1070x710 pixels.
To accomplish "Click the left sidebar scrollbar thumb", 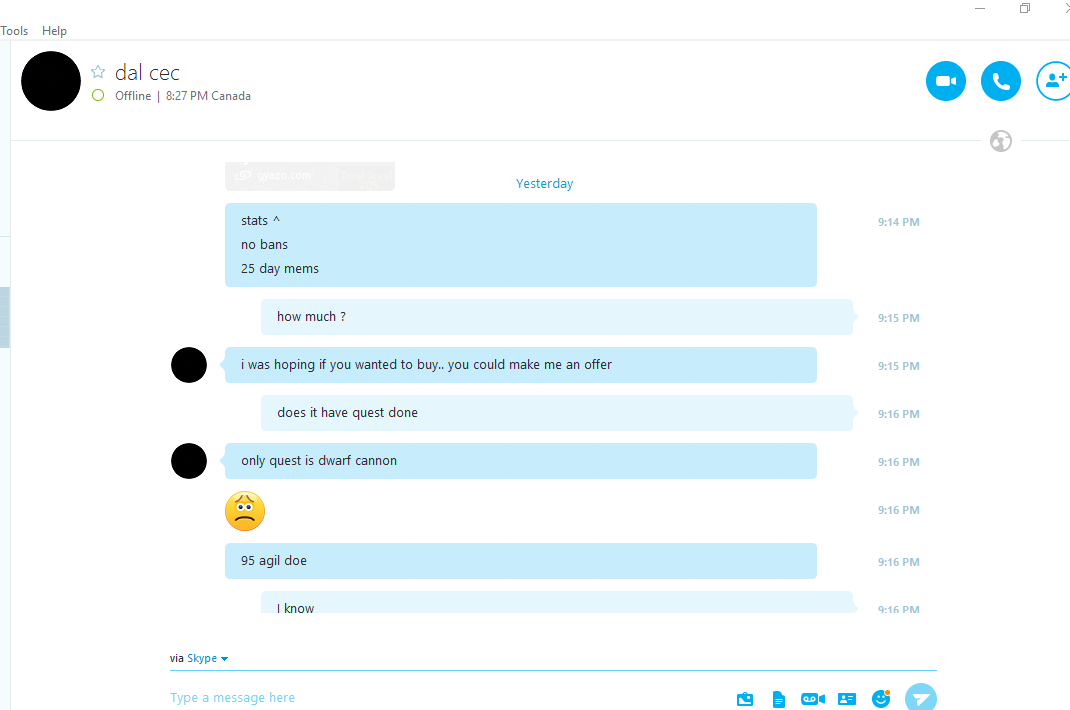I will pos(5,317).
